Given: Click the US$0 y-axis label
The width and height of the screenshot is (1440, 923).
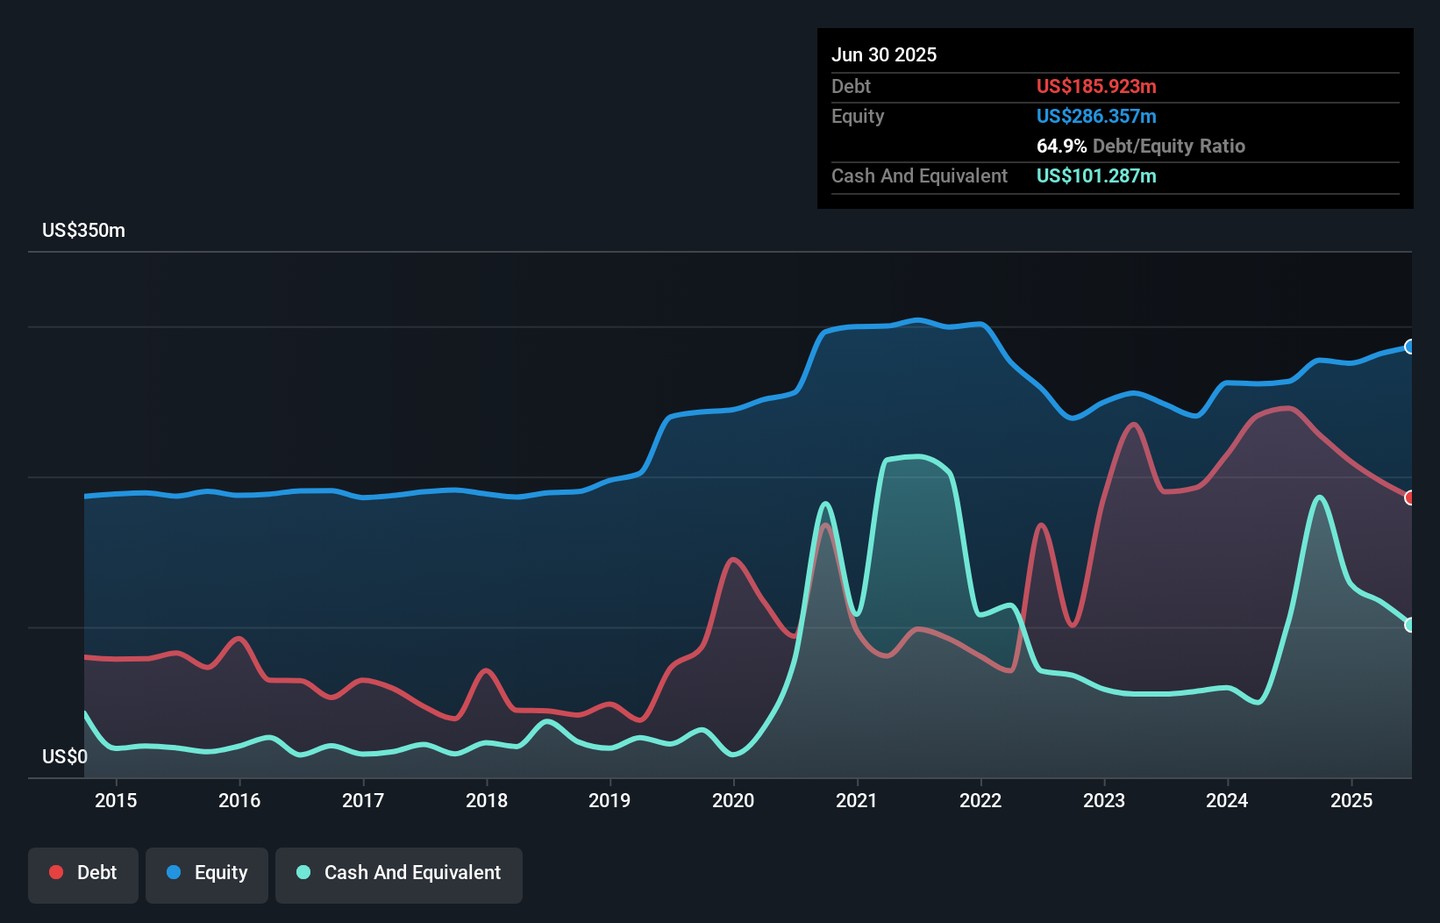Looking at the screenshot, I should click(65, 757).
